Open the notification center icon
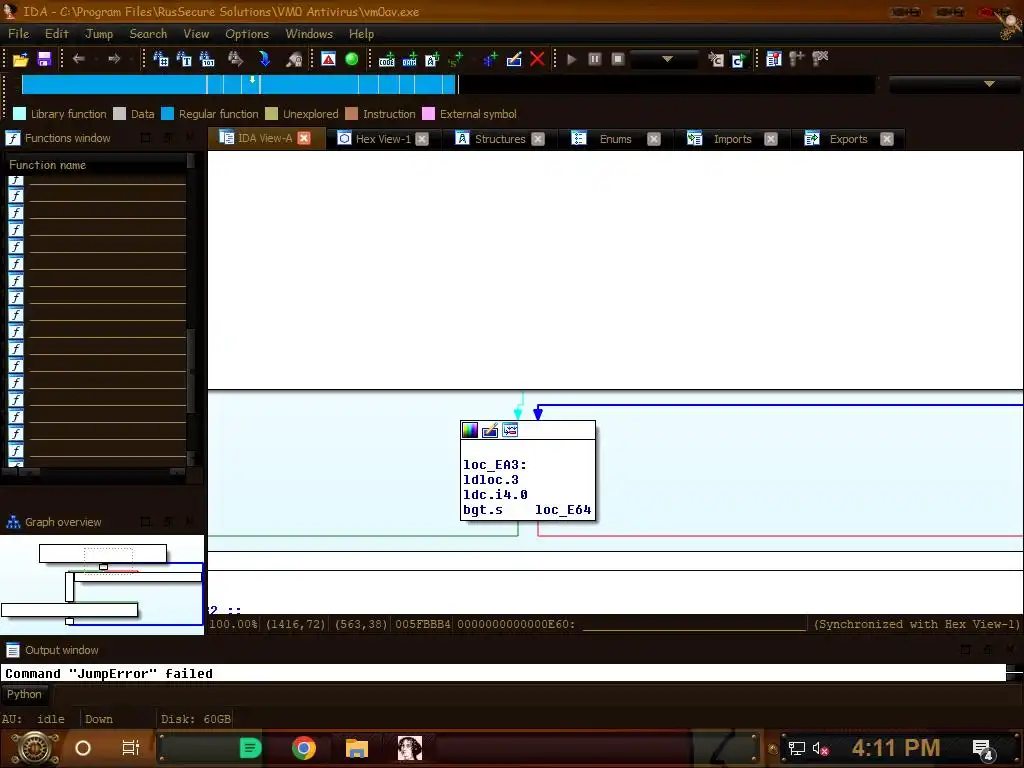 tap(982, 748)
